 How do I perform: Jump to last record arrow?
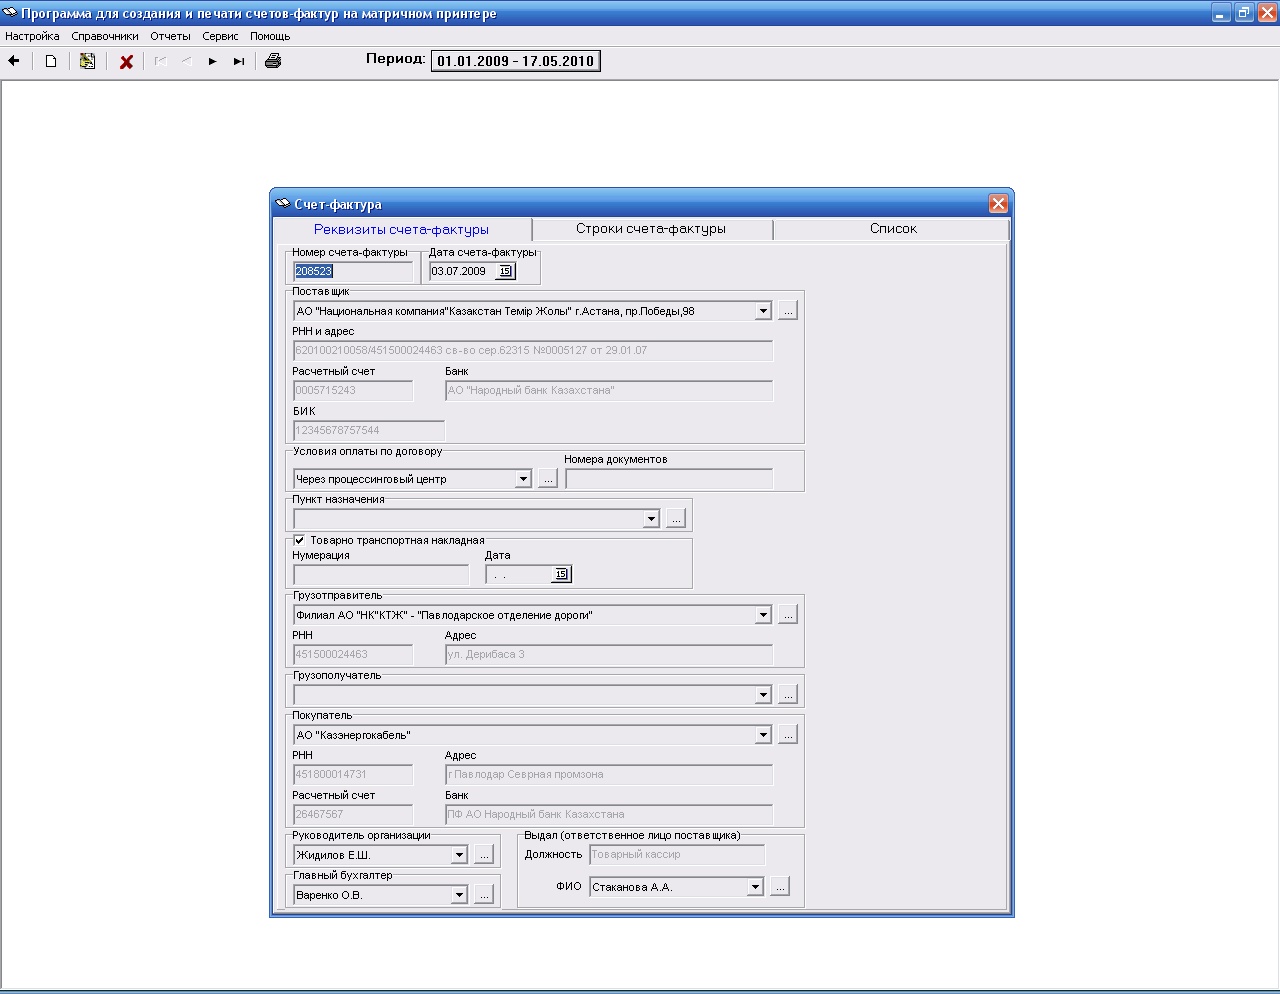click(x=239, y=61)
